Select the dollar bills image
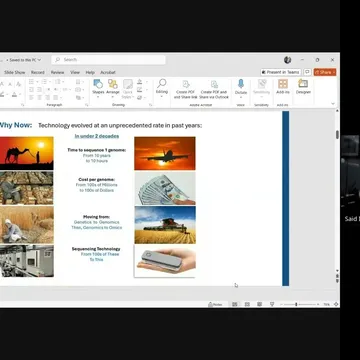 165,188
